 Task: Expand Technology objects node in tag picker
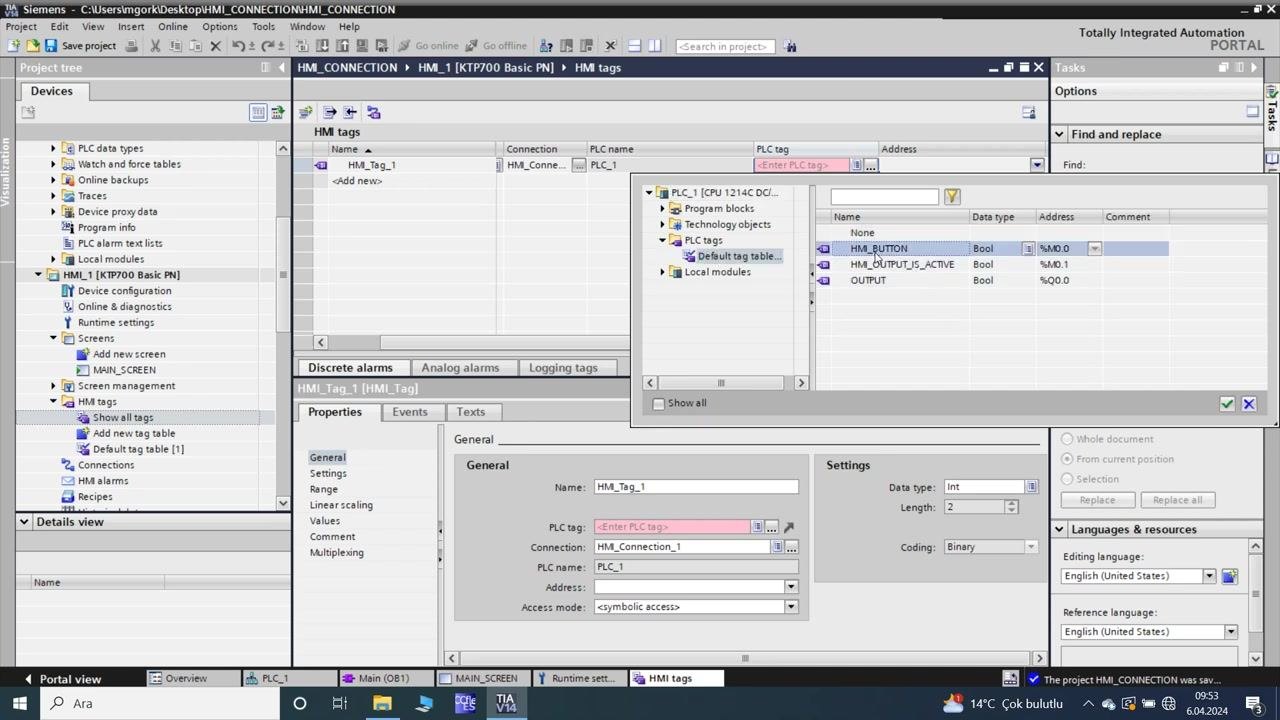pyautogui.click(x=662, y=225)
